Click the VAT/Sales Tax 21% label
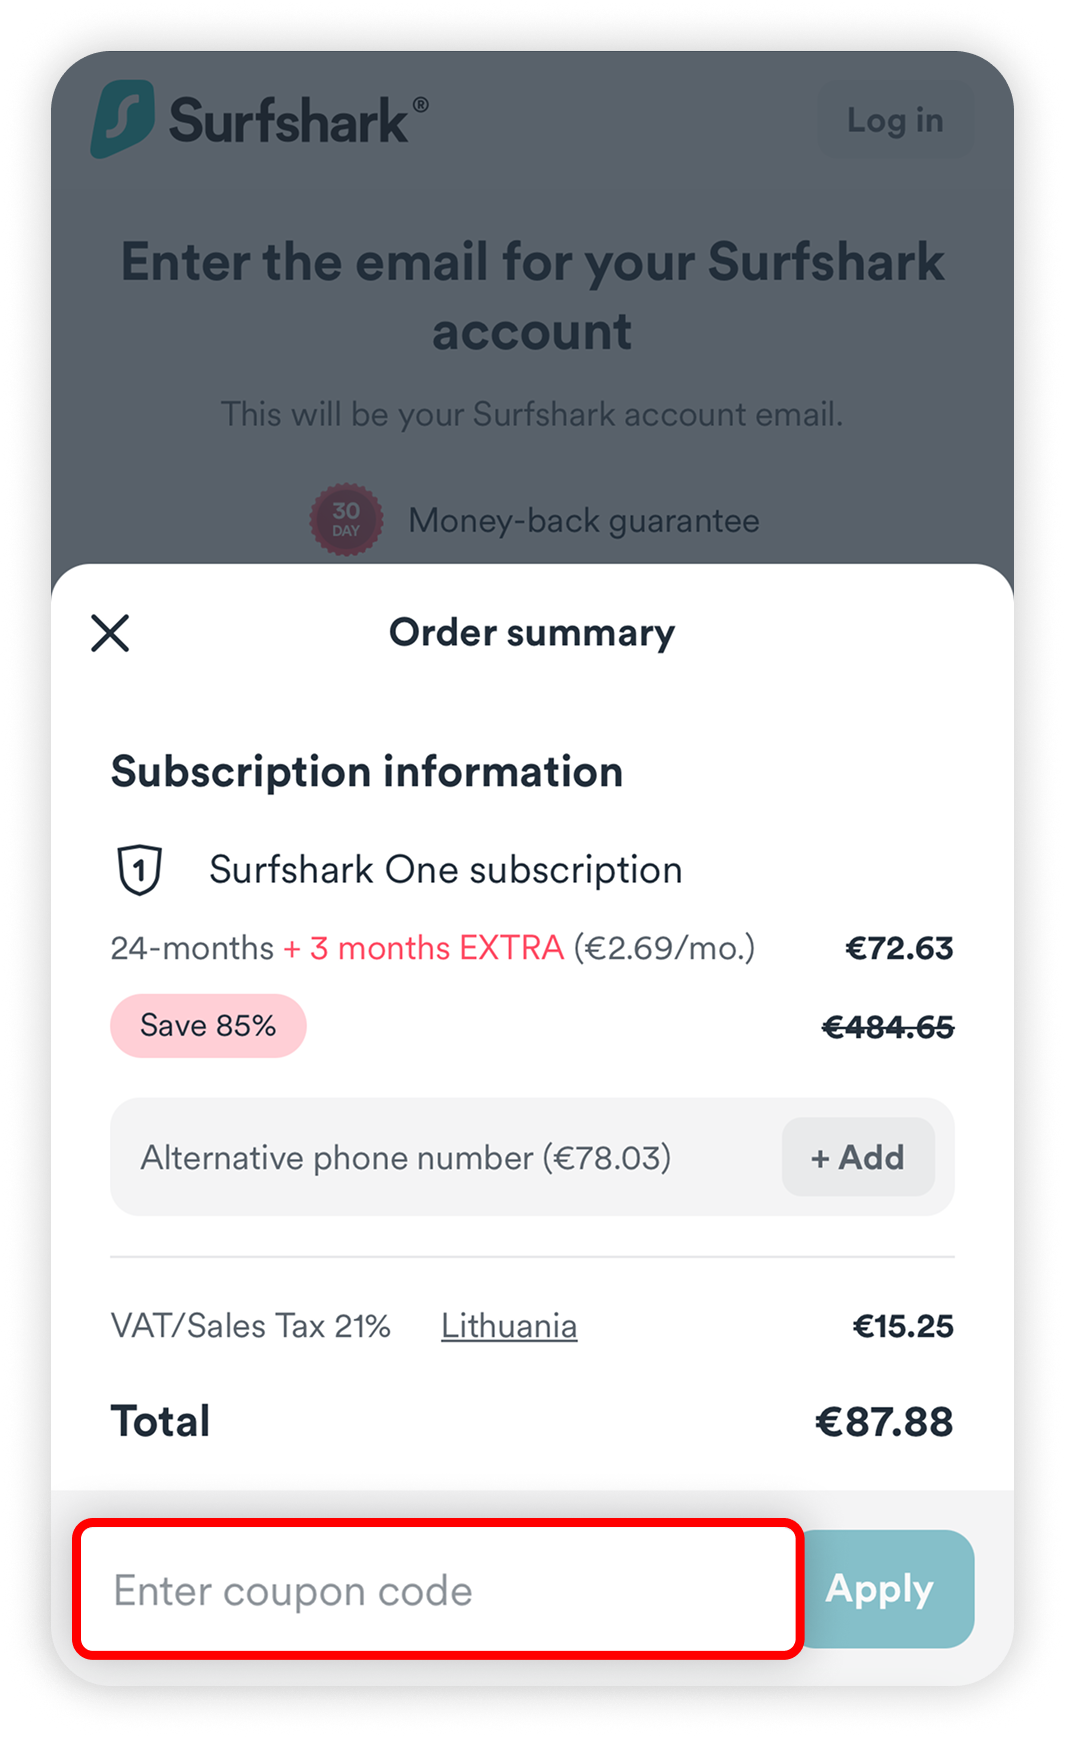 (x=252, y=1325)
